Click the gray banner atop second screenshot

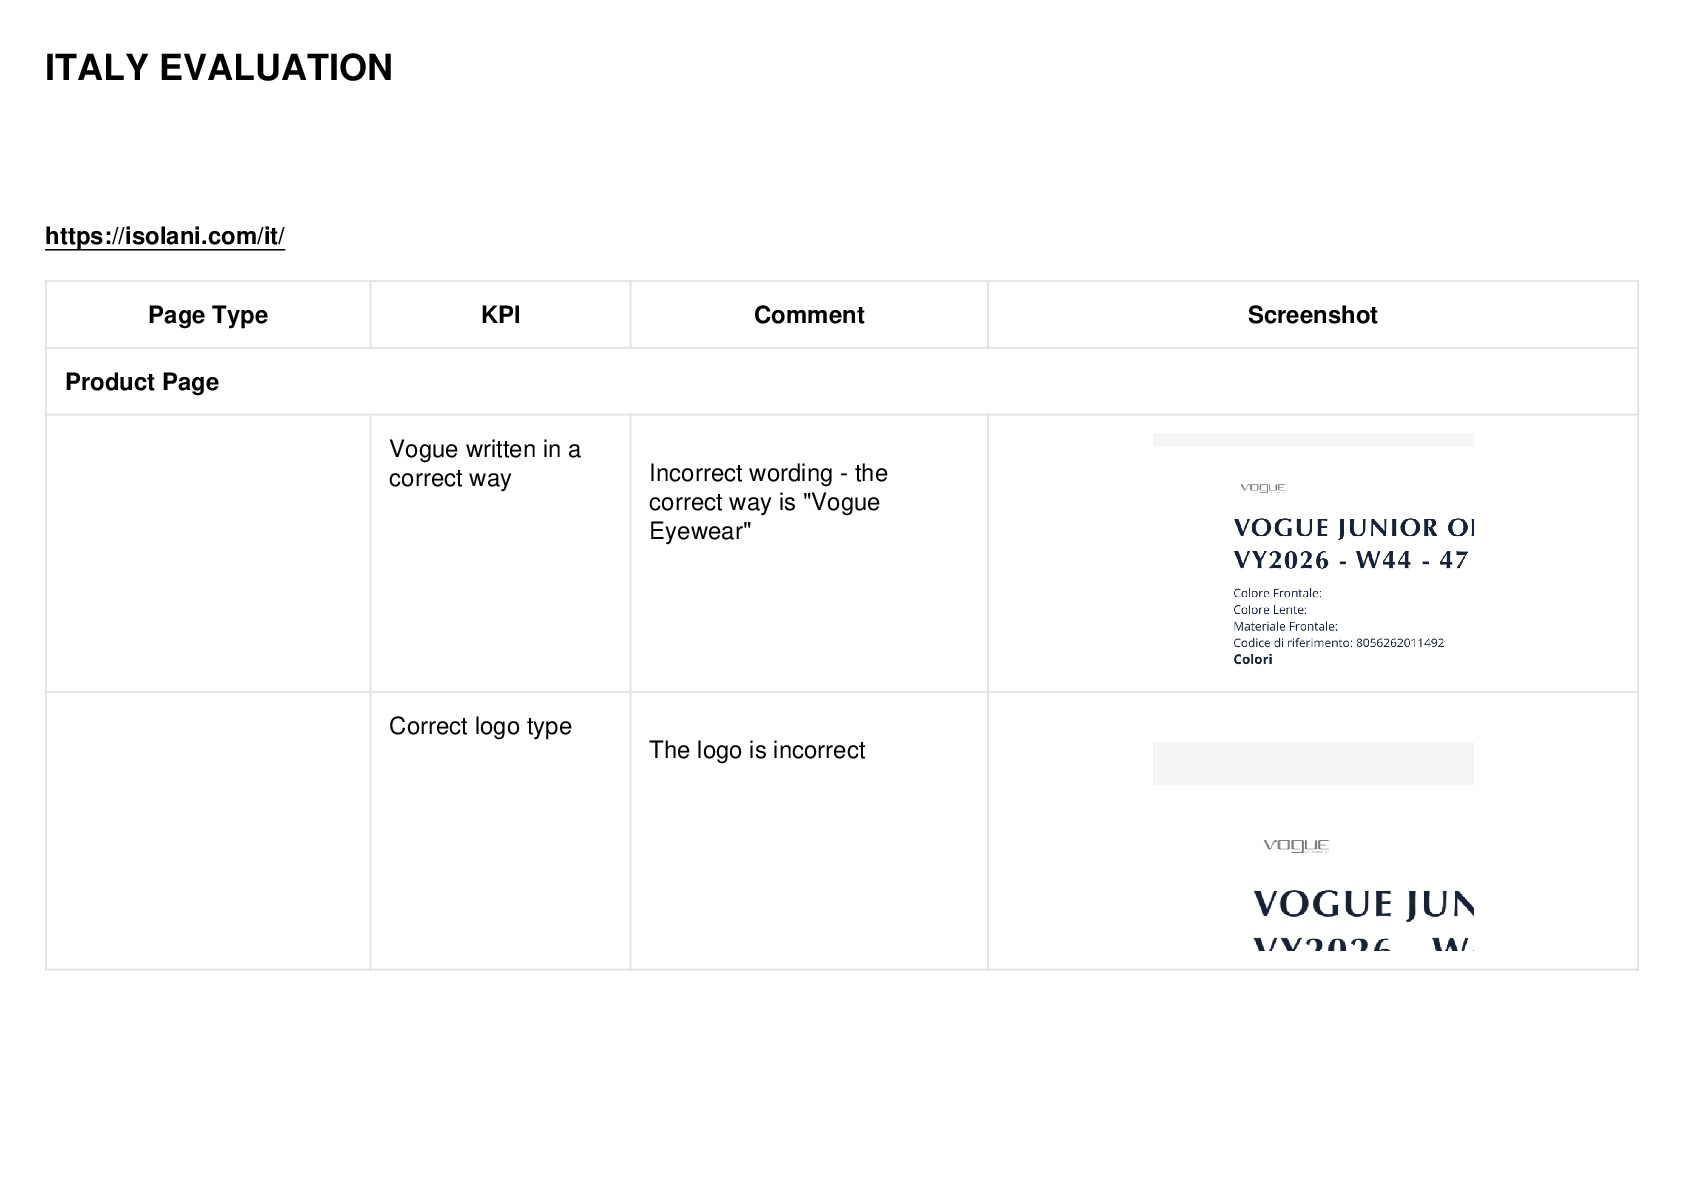click(1313, 764)
